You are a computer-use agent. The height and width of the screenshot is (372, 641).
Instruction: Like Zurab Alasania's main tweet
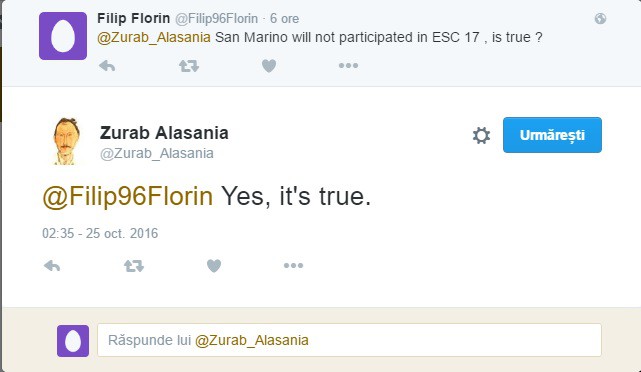[214, 266]
